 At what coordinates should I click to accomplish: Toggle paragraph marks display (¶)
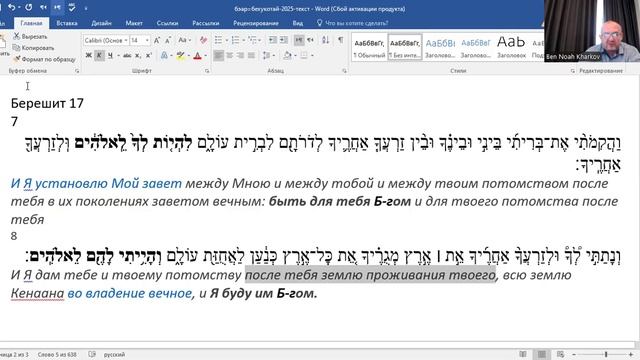click(340, 40)
